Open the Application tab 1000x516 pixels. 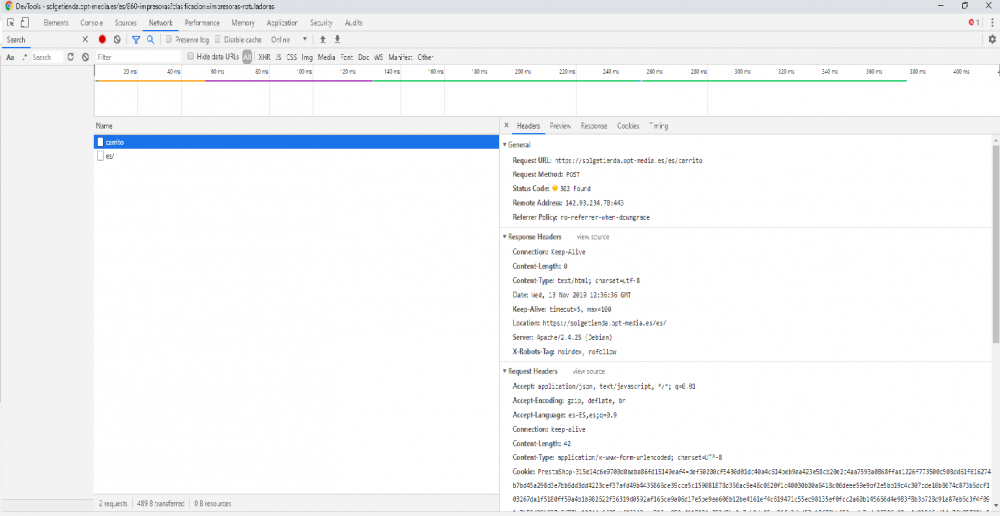(x=283, y=23)
